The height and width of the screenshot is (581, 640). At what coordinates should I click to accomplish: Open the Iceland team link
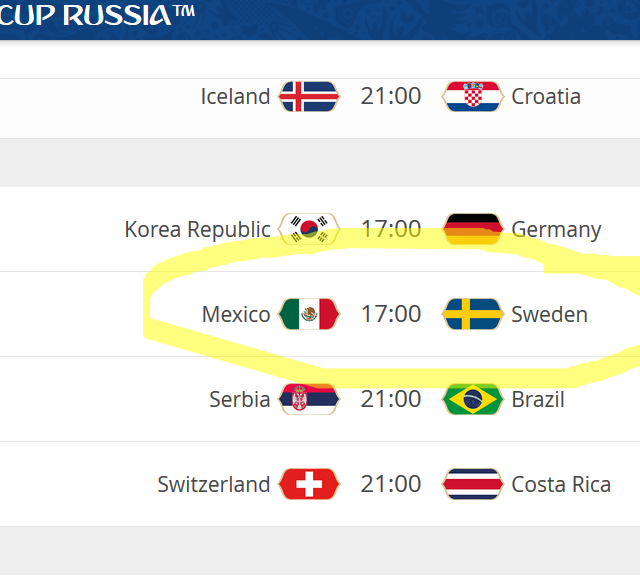(235, 97)
